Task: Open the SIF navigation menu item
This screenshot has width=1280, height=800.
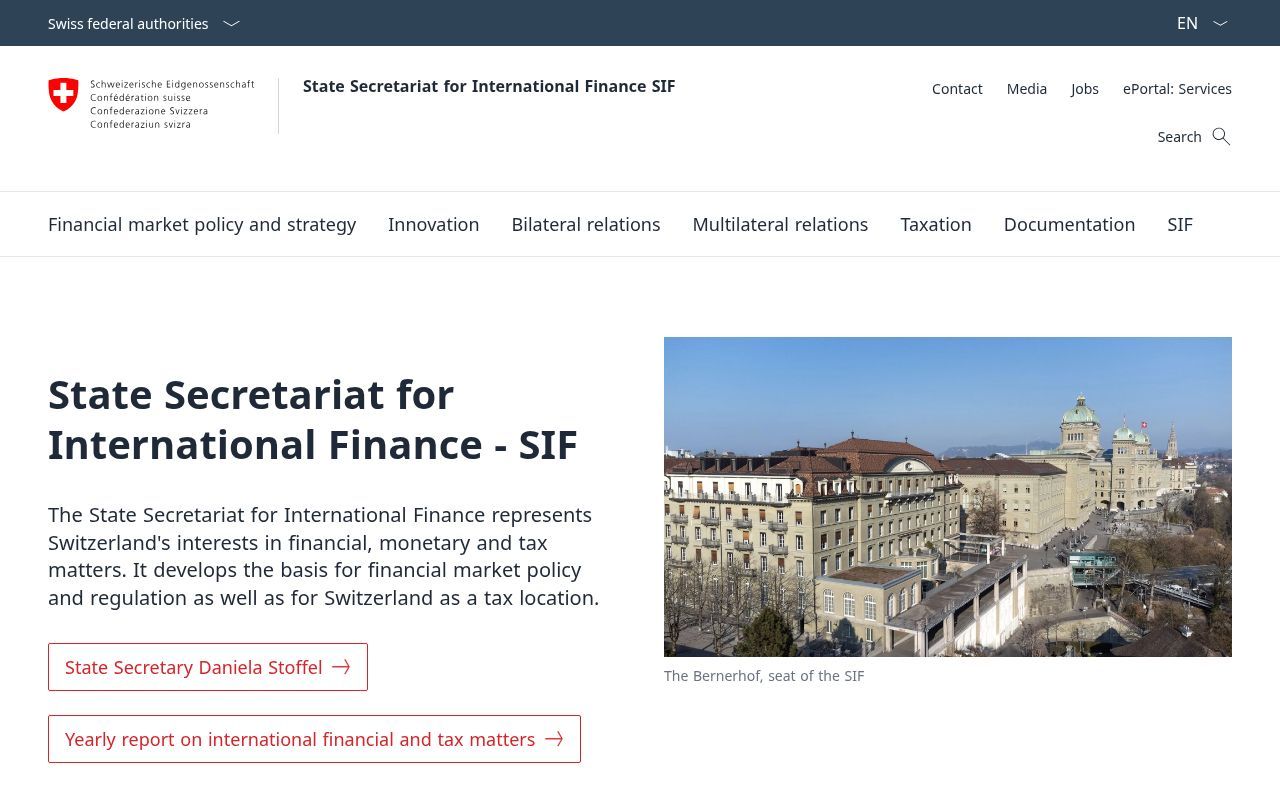Action: [x=1180, y=224]
